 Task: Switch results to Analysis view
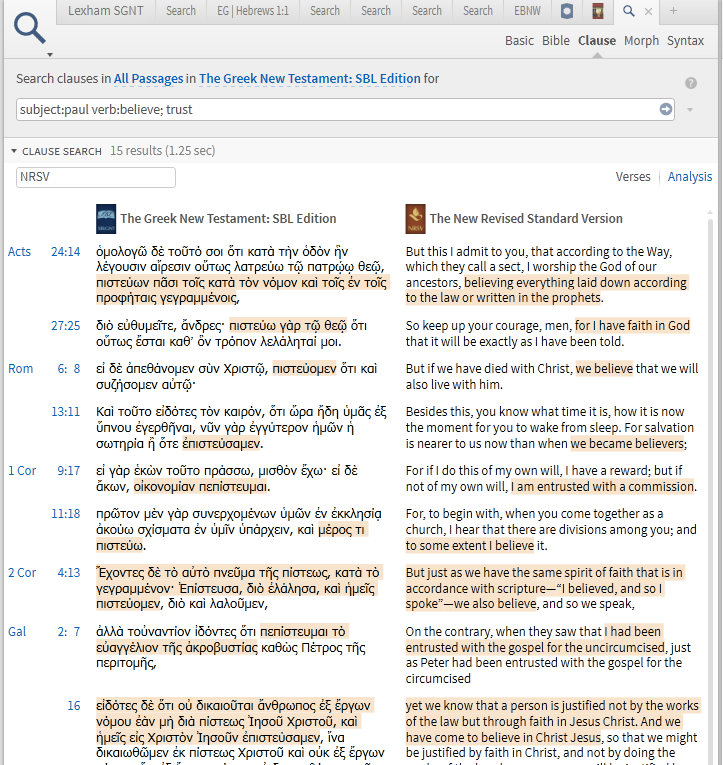(690, 177)
